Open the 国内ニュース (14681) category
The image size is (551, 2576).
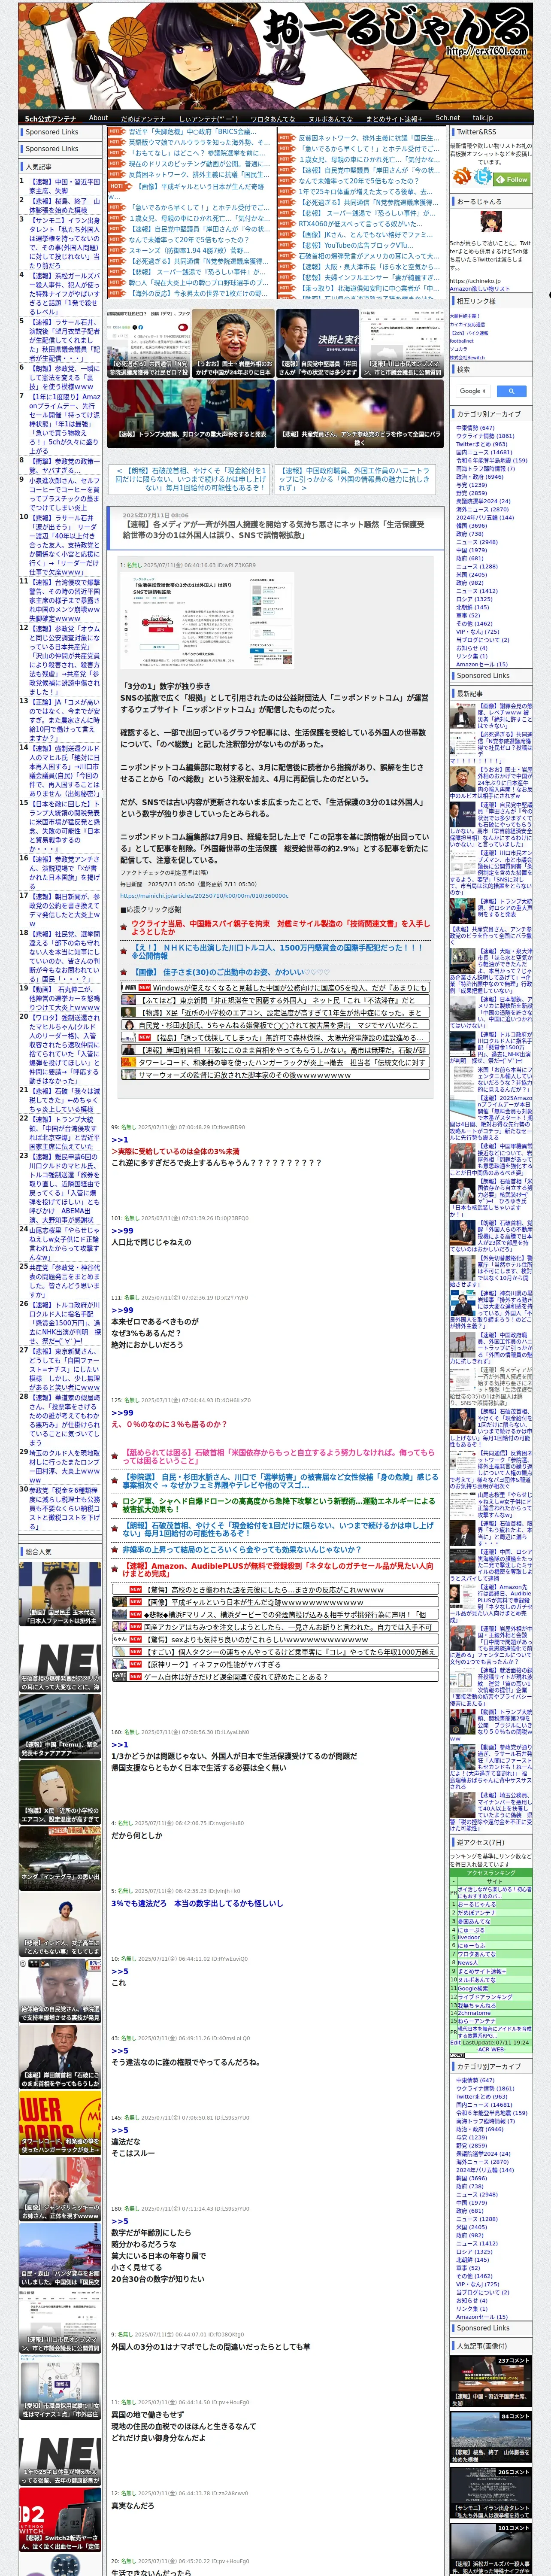pos(484,452)
